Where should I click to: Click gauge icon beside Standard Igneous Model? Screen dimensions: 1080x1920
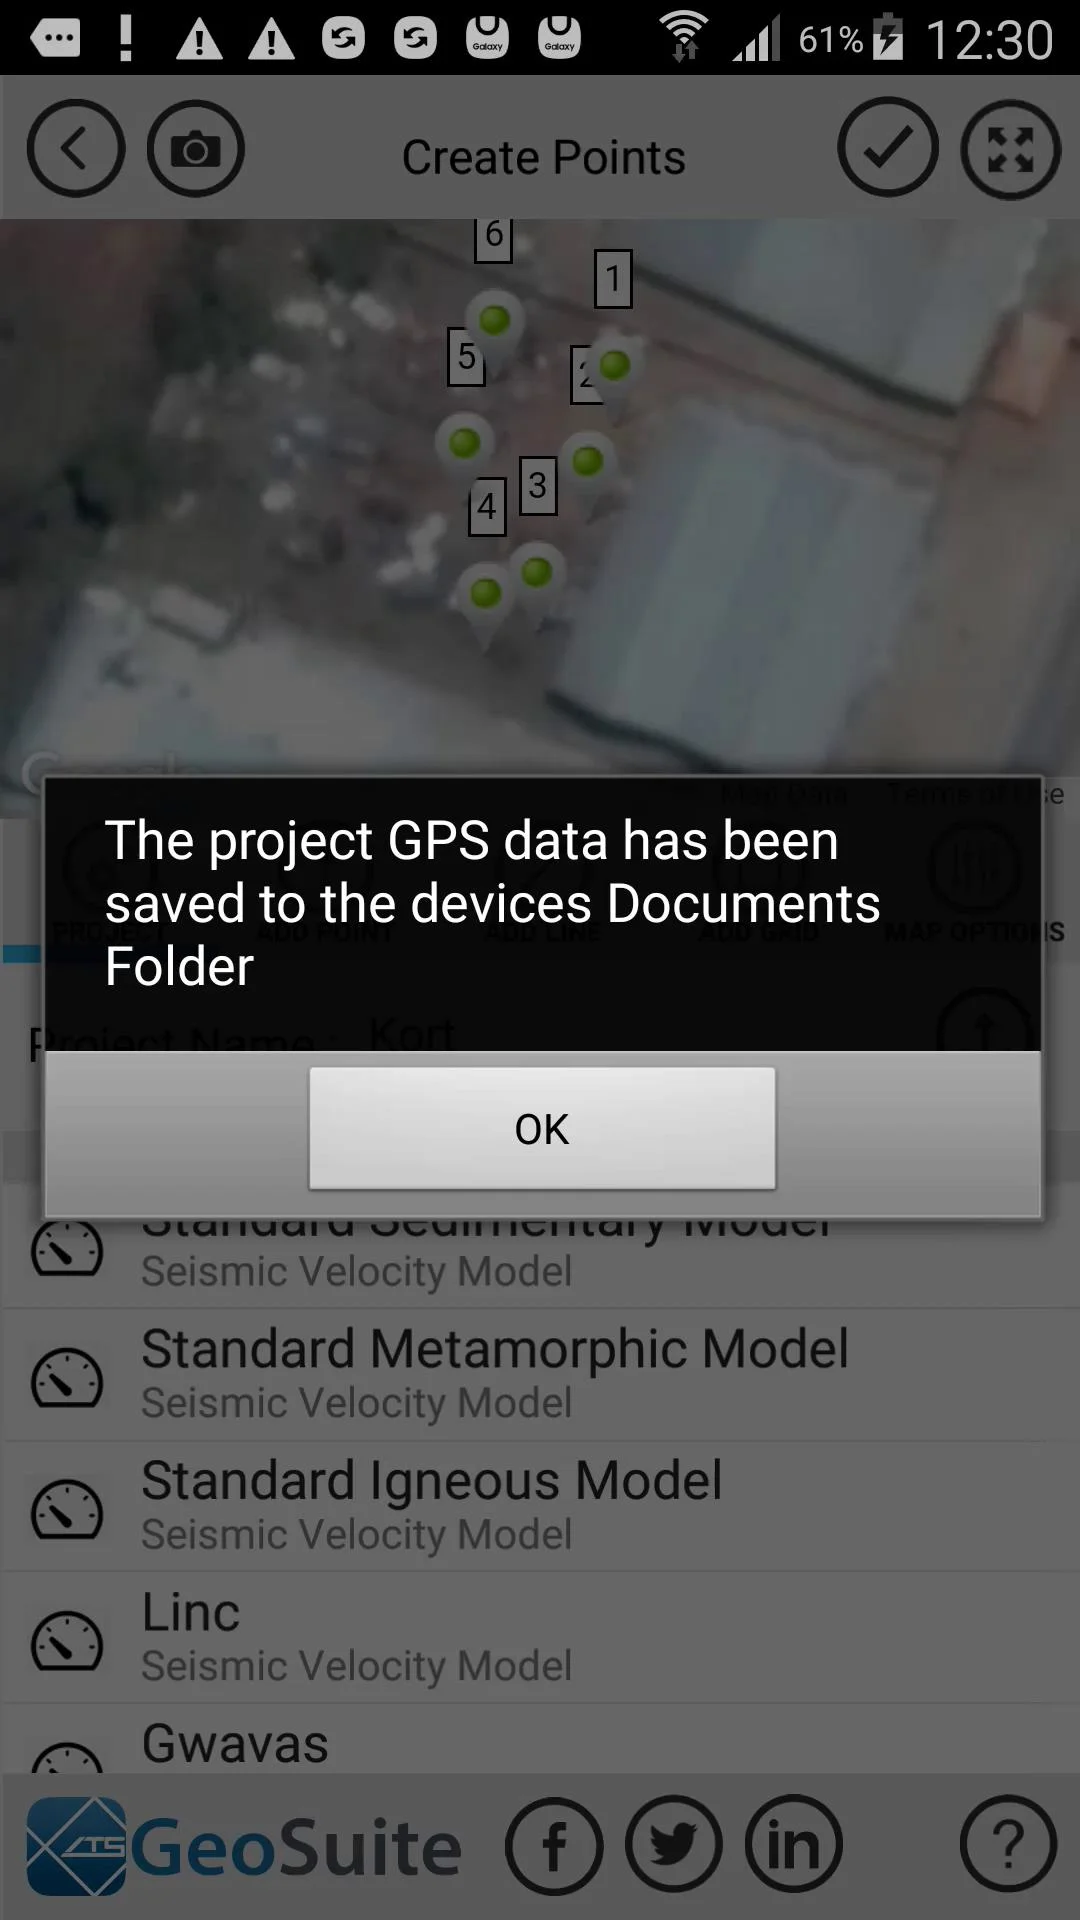point(67,1508)
